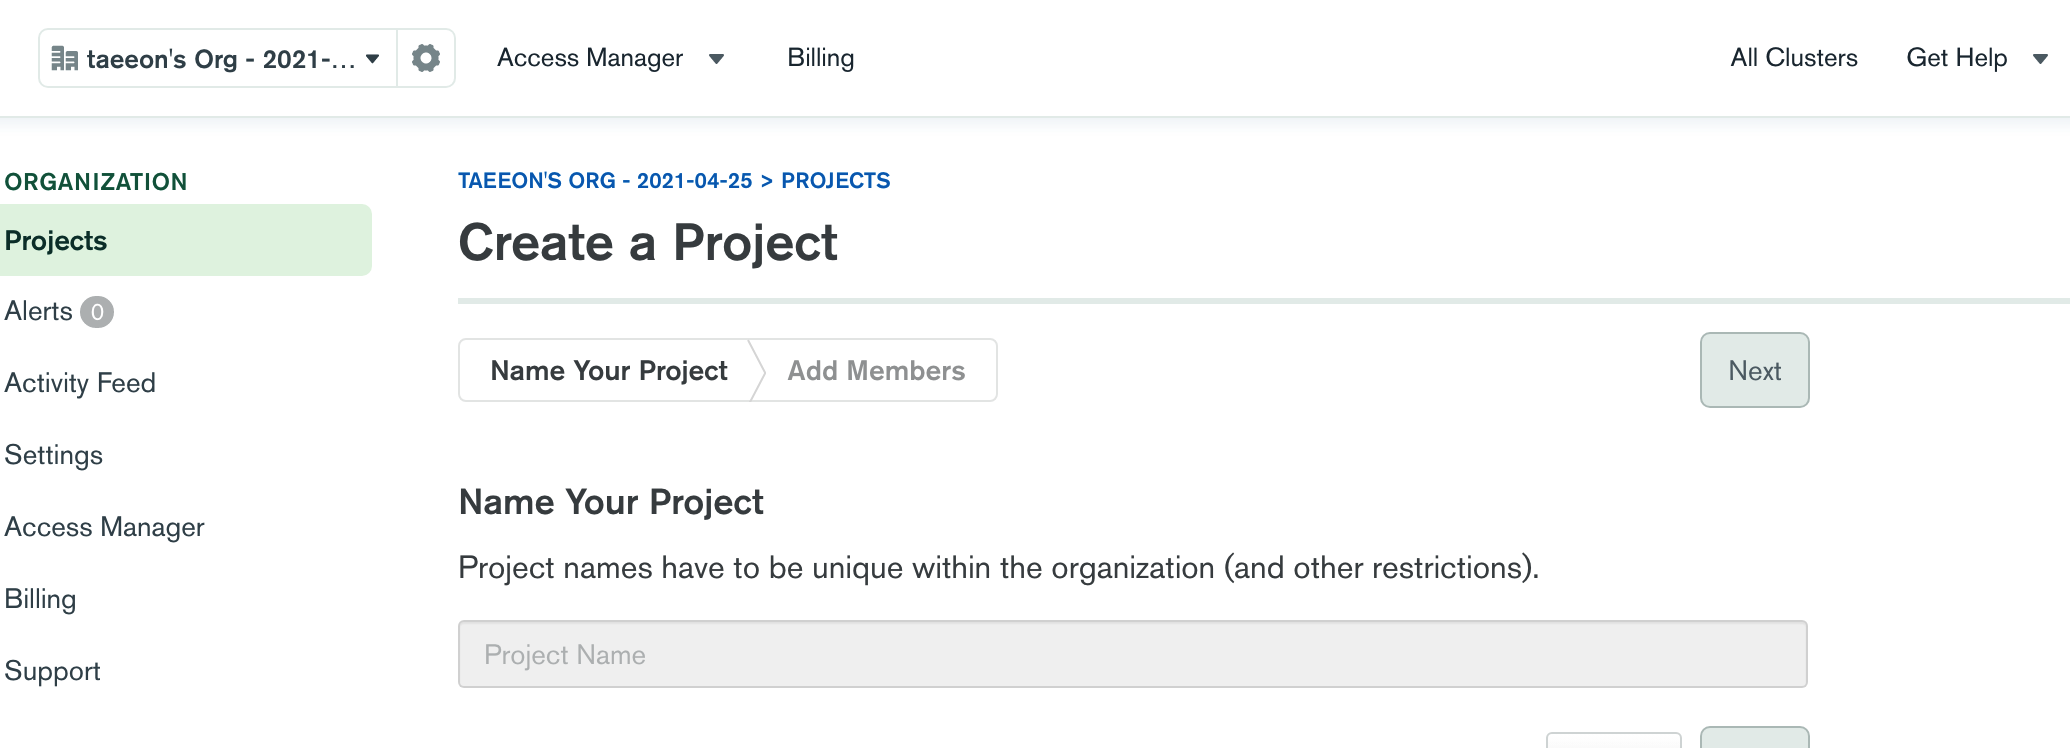Open organization Settings in sidebar
2070x748 pixels.
(x=54, y=455)
